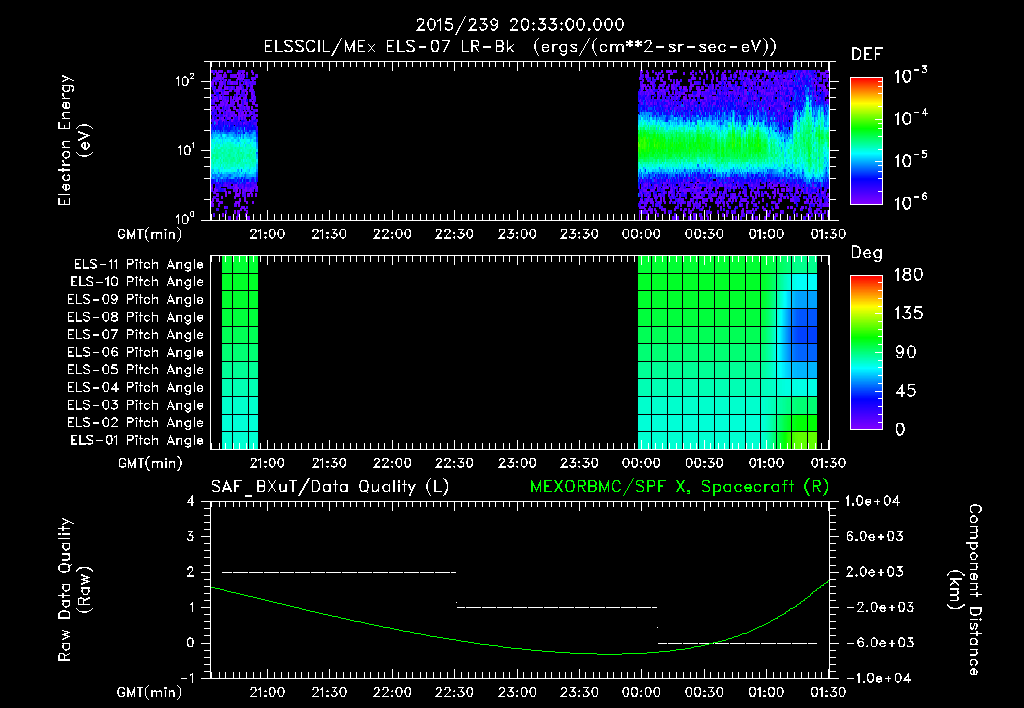Click the "-1" tick on Raw Data Quality axis
This screenshot has height=708, width=1024.
(187, 678)
